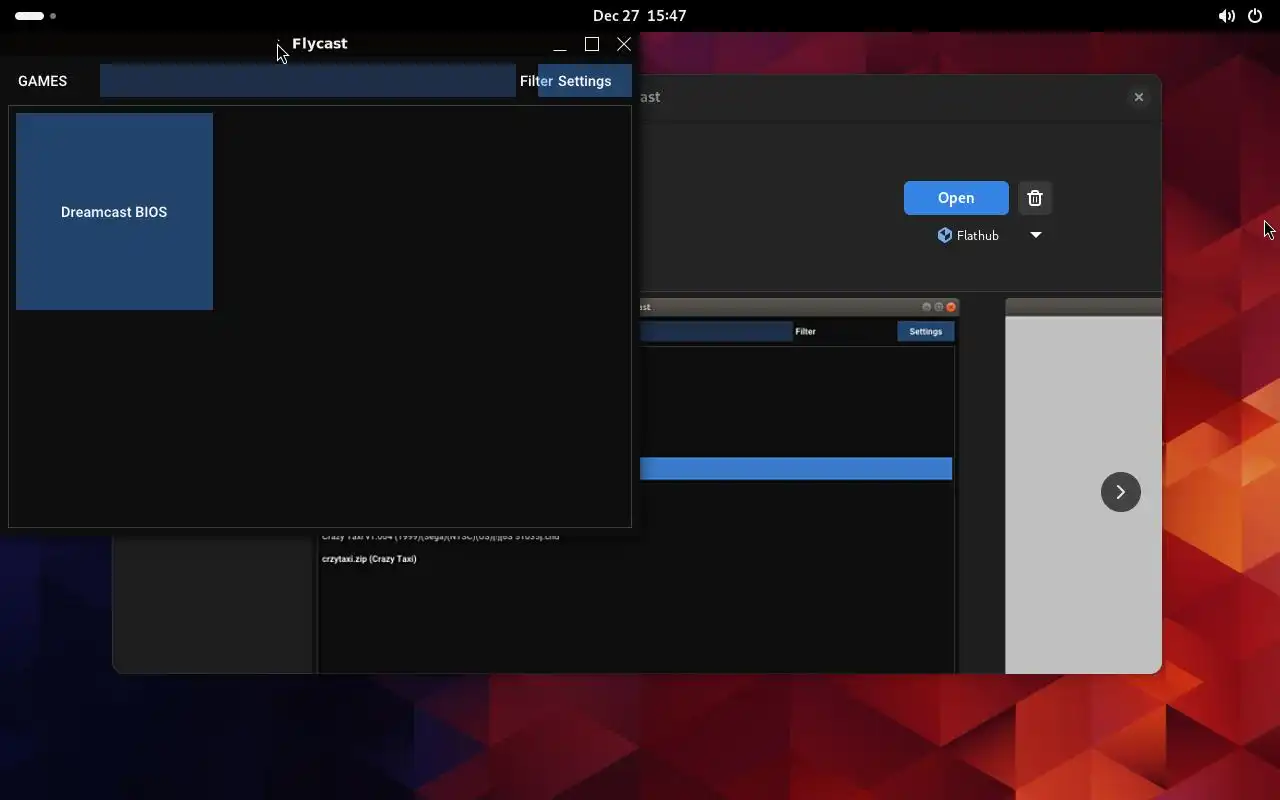The width and height of the screenshot is (1280, 800).
Task: Maximize the Flycast window
Action: (x=592, y=44)
